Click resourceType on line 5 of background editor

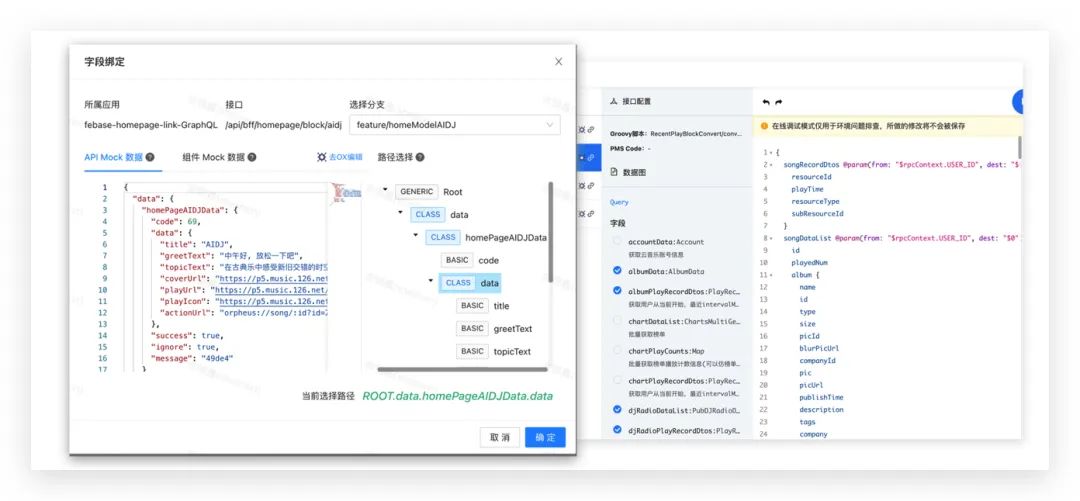tap(816, 201)
